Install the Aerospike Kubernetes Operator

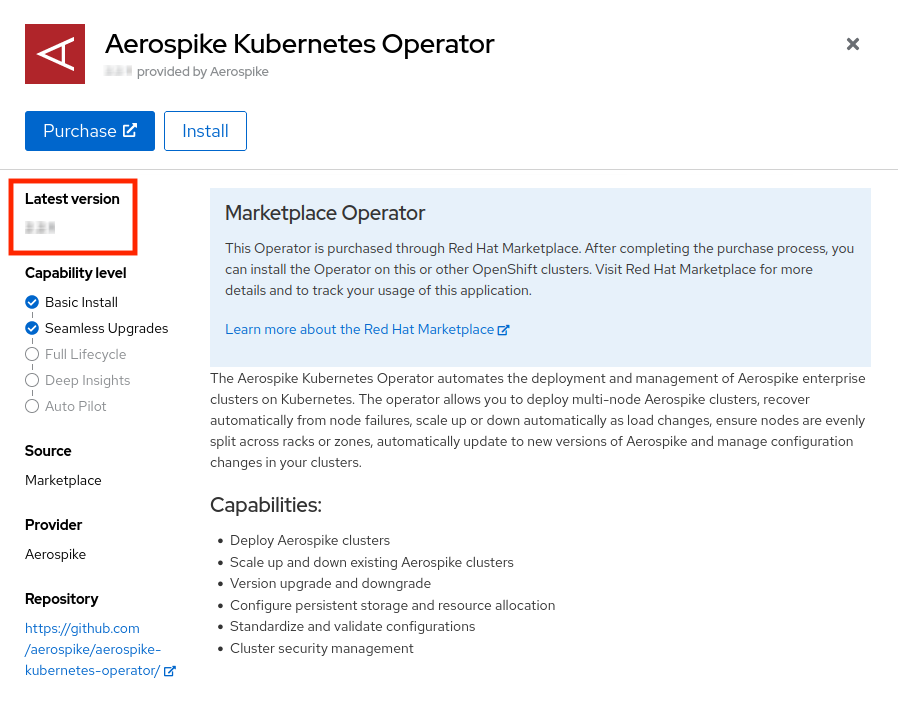click(x=205, y=131)
